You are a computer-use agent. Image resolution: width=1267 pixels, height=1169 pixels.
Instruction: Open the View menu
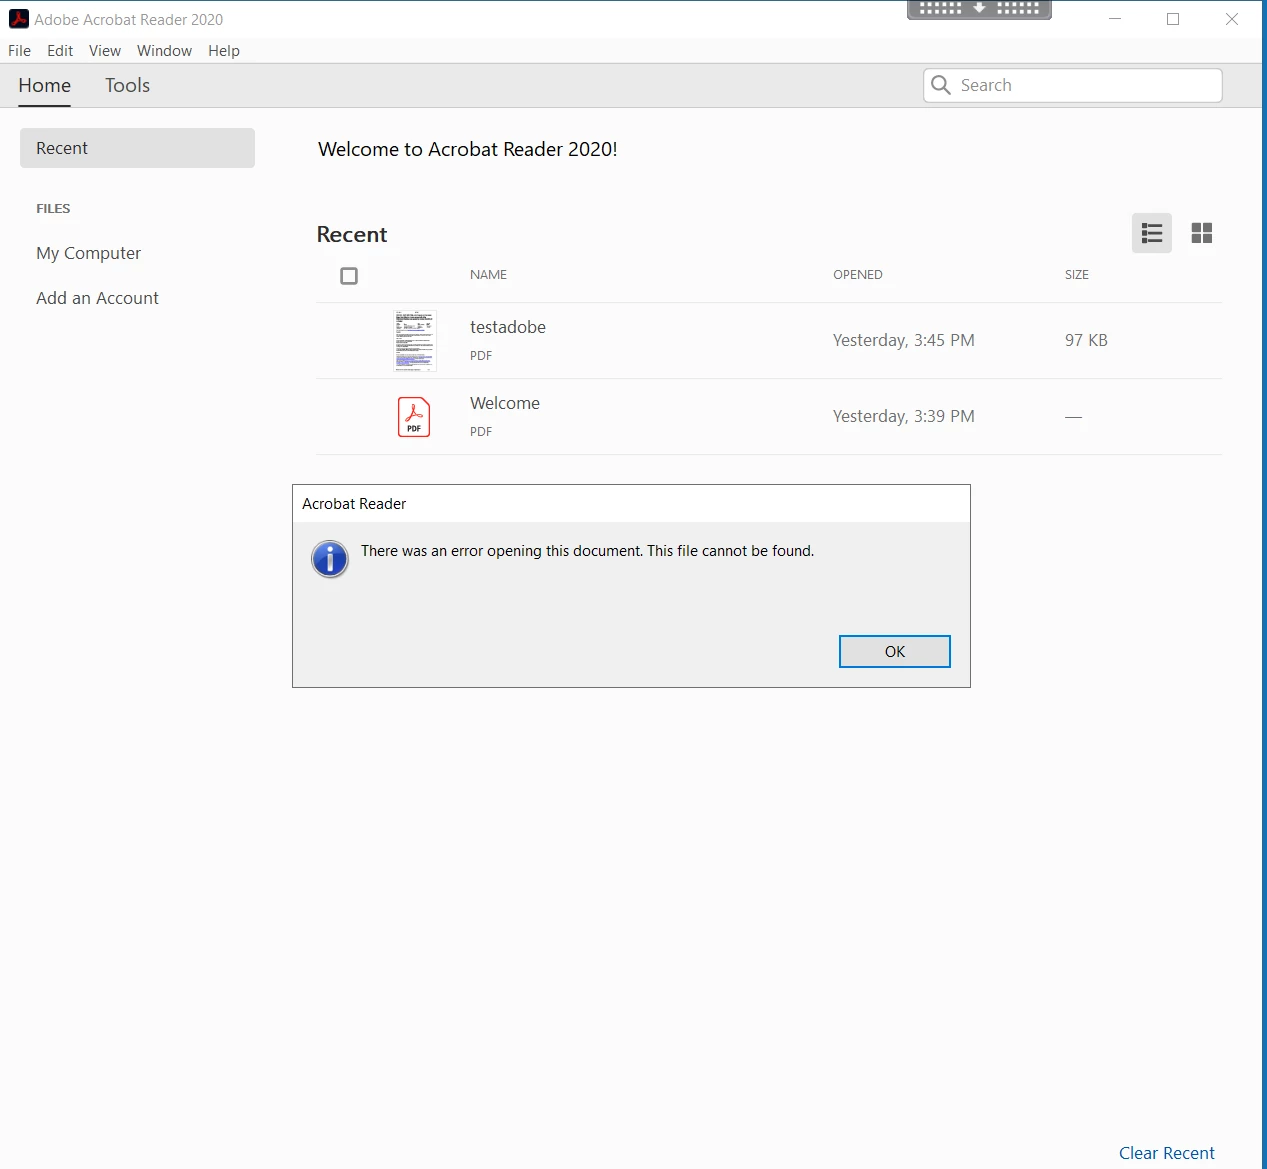pyautogui.click(x=105, y=51)
